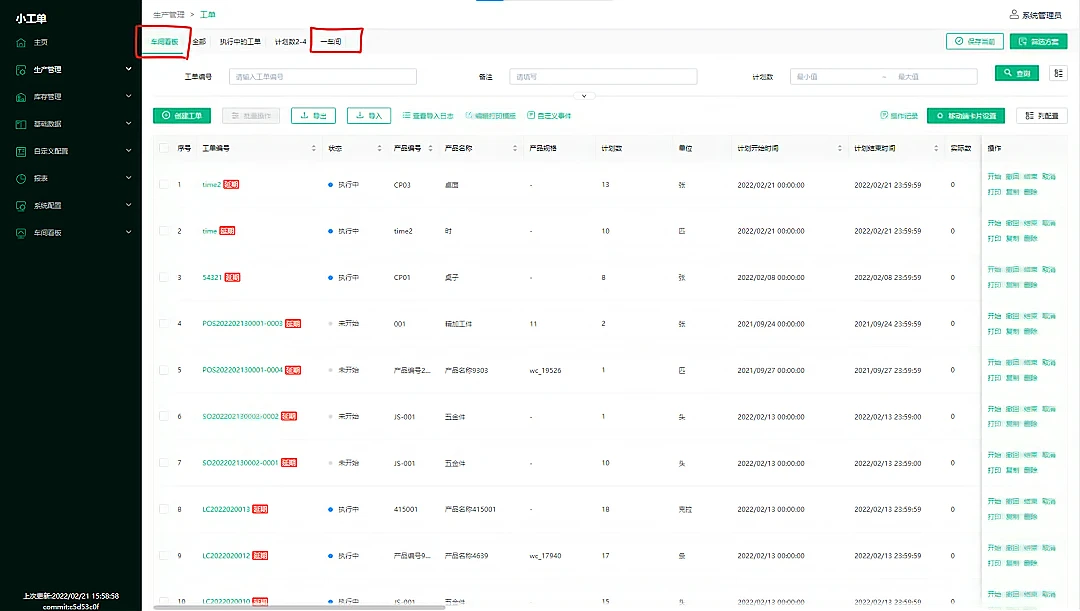The image size is (1080, 611).
Task: Open filter settings icon beside 查询 button
Action: pyautogui.click(x=1058, y=73)
